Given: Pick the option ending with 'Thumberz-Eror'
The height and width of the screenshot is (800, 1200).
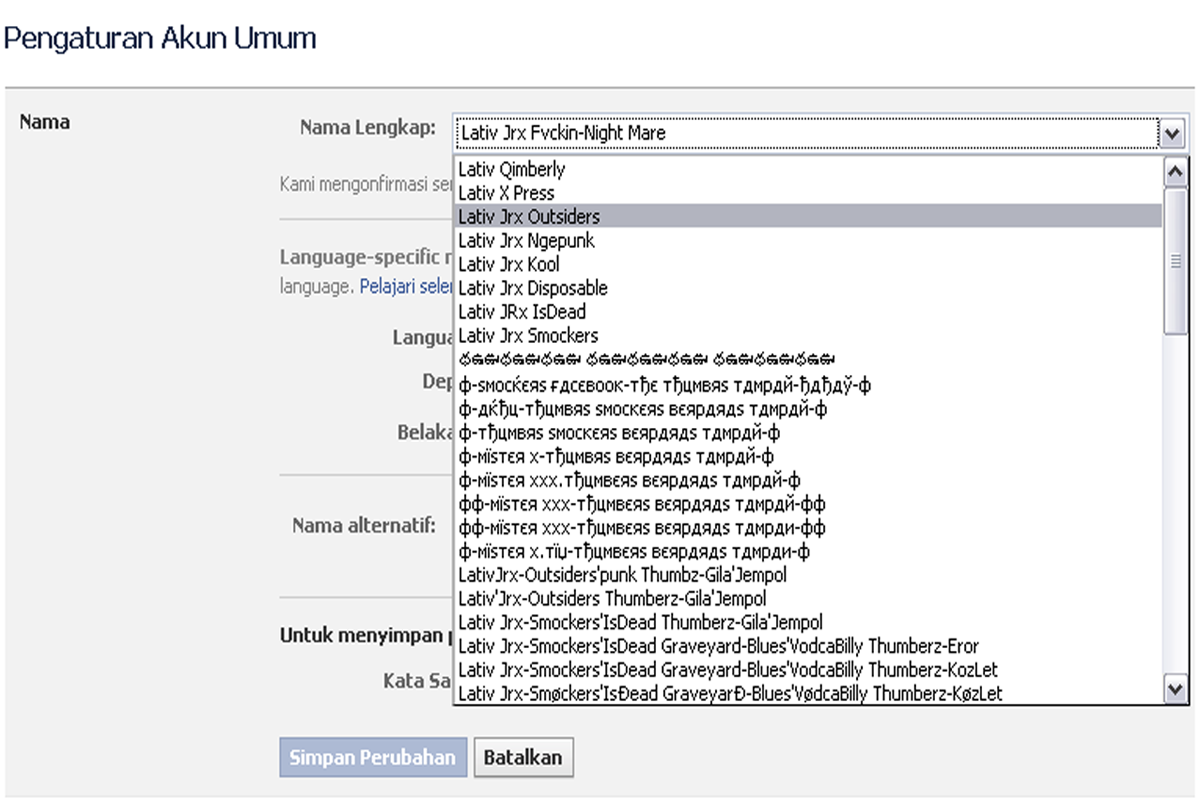Looking at the screenshot, I should pyautogui.click(x=718, y=646).
